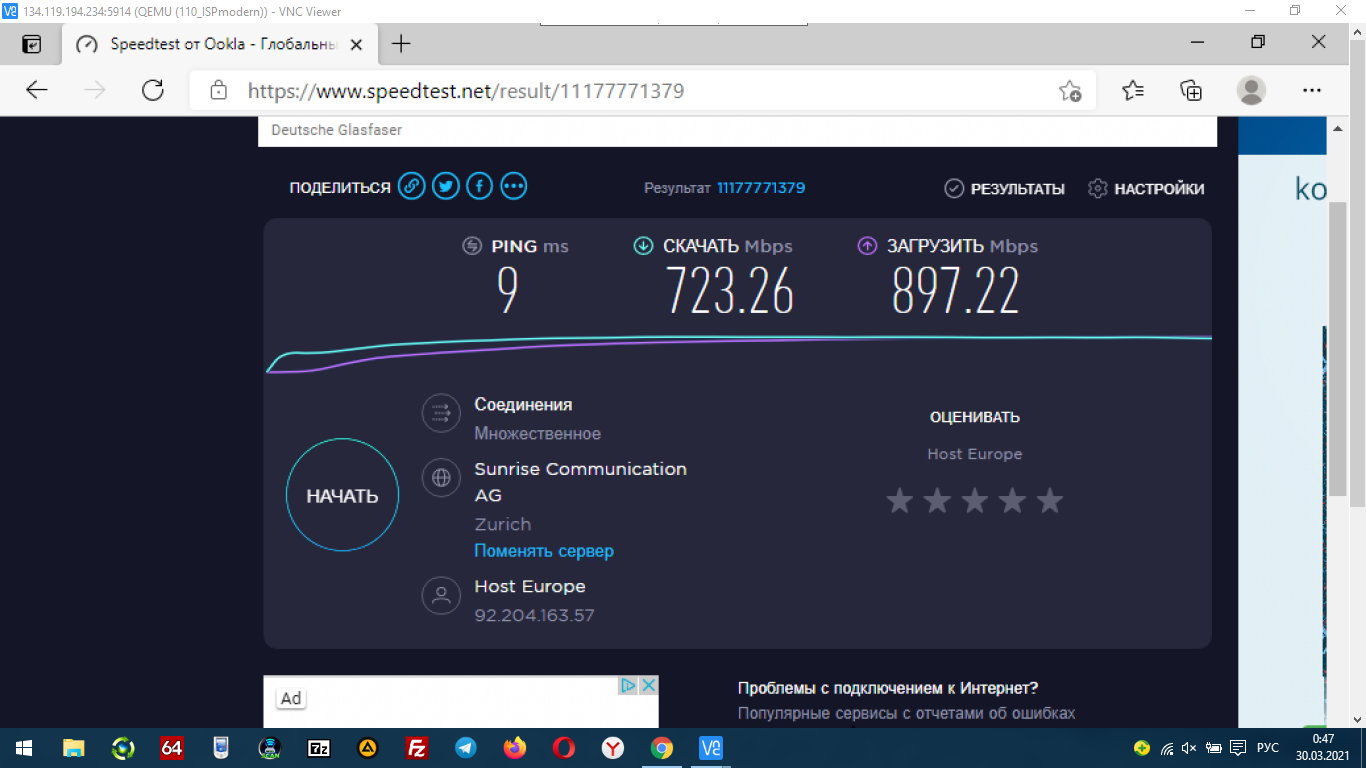The width and height of the screenshot is (1366, 768).
Task: Open the Windows Start menu
Action: 24,748
